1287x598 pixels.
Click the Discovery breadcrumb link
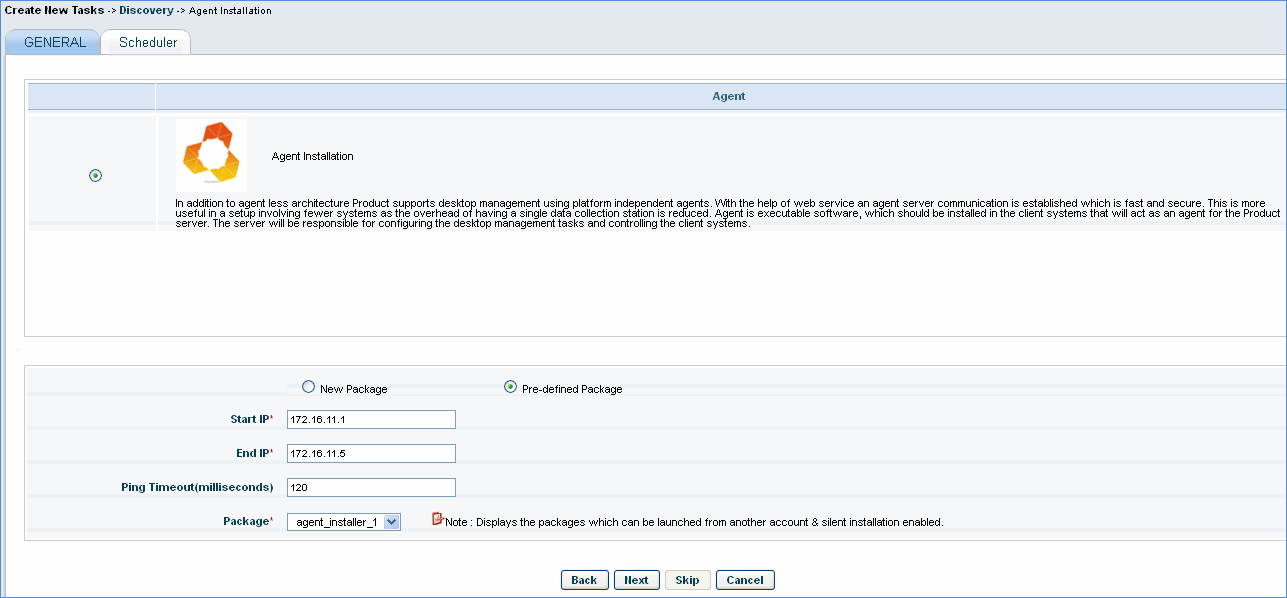146,10
